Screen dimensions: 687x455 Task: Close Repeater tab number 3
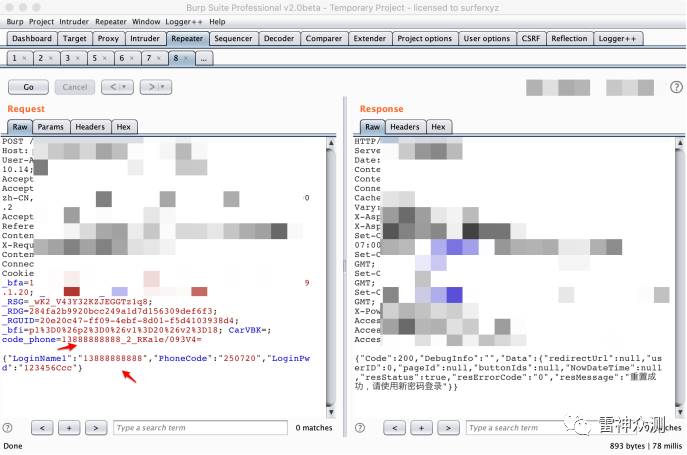pyautogui.click(x=78, y=58)
